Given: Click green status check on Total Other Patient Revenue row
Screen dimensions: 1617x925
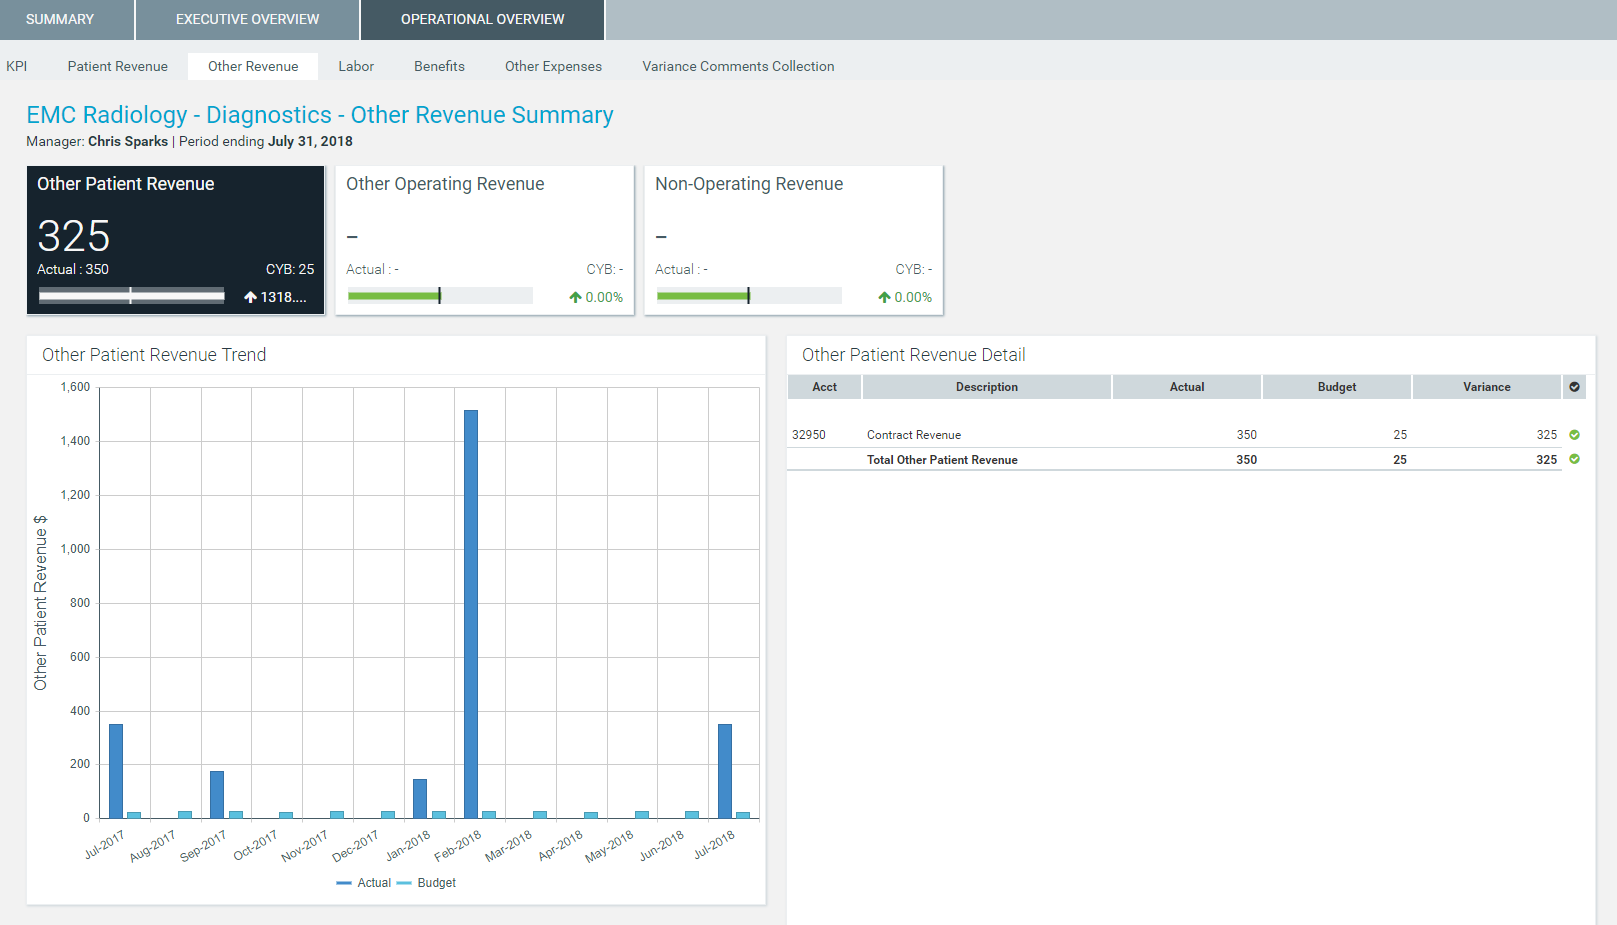Looking at the screenshot, I should [1575, 459].
